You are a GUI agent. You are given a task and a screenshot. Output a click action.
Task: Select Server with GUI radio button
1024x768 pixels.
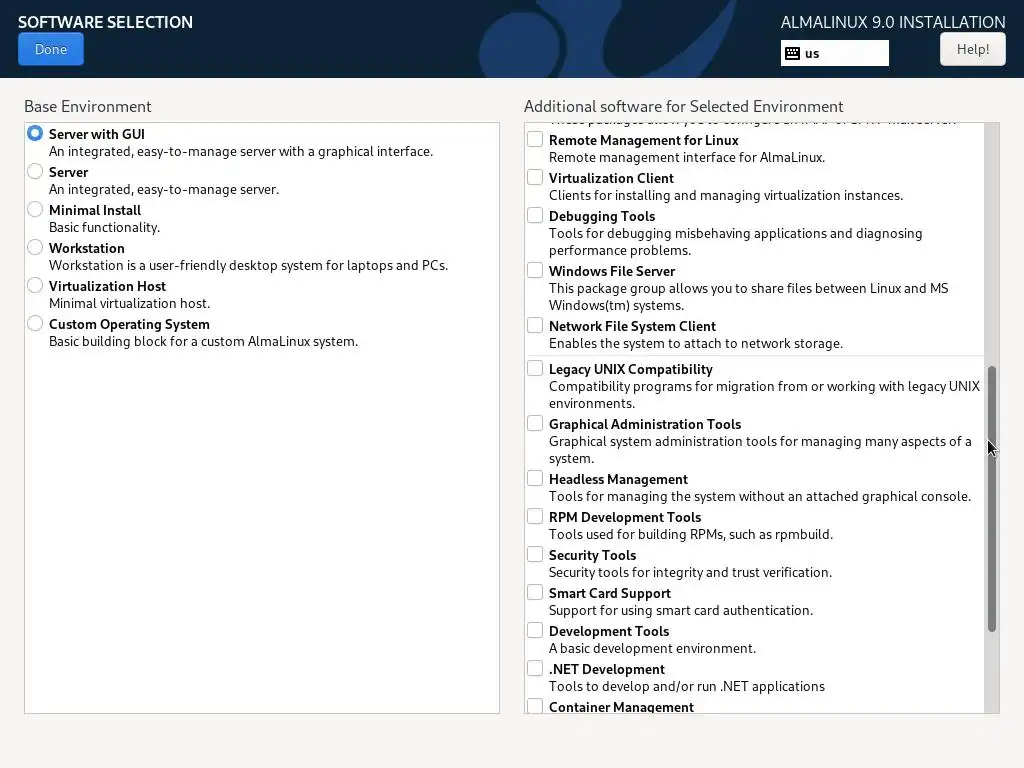pos(35,133)
